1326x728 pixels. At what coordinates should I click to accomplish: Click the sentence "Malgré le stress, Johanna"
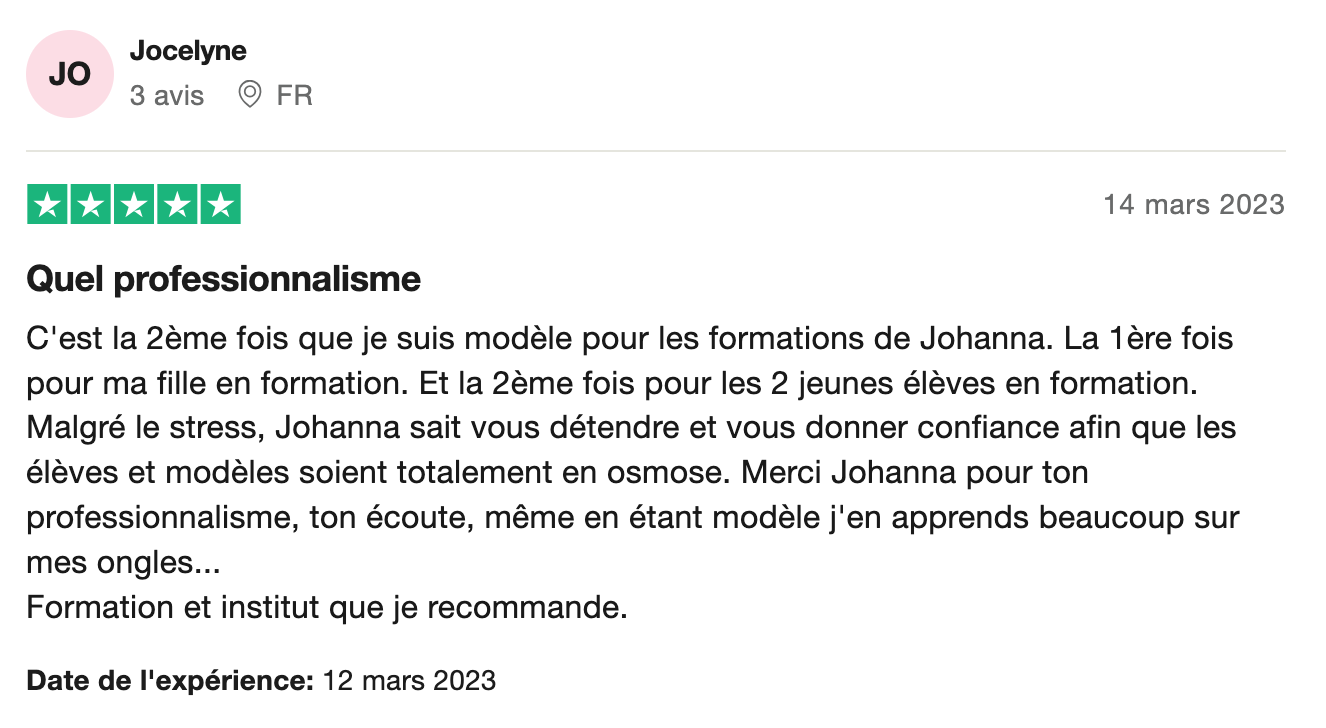(632, 451)
